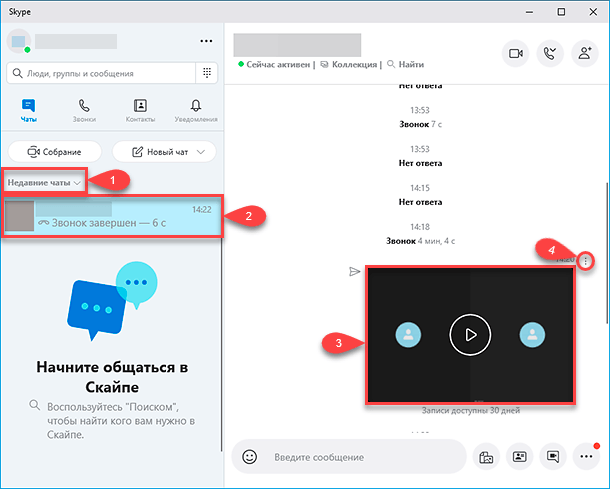Record a video message icon
The height and width of the screenshot is (489, 610).
point(553,457)
